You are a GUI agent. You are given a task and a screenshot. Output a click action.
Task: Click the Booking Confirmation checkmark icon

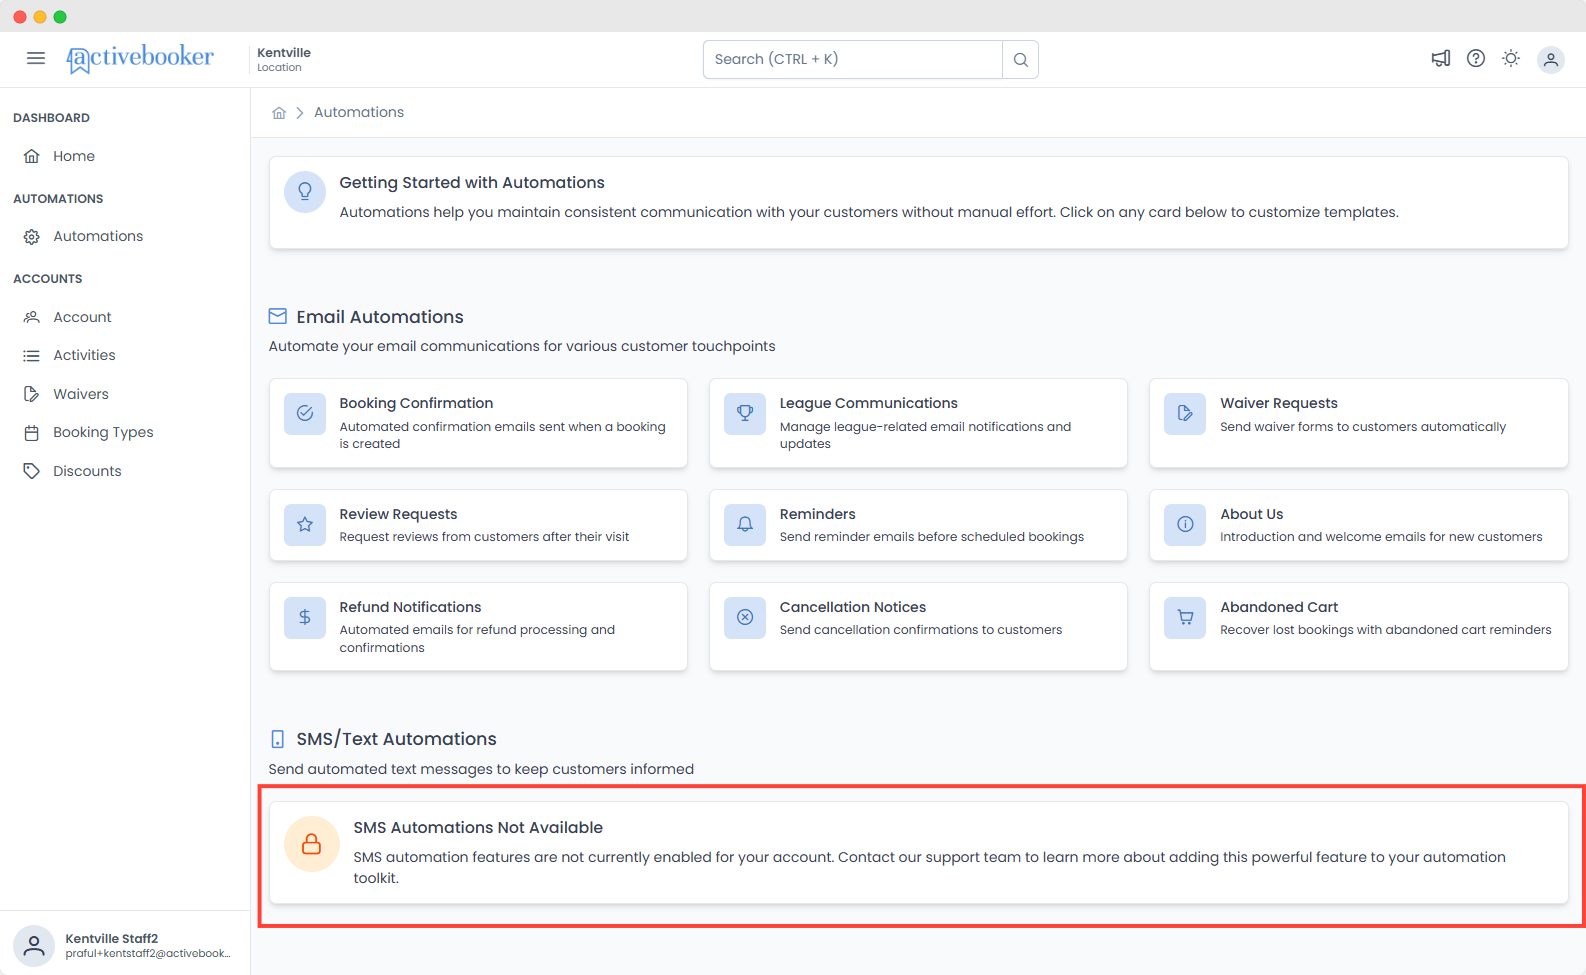tap(305, 413)
